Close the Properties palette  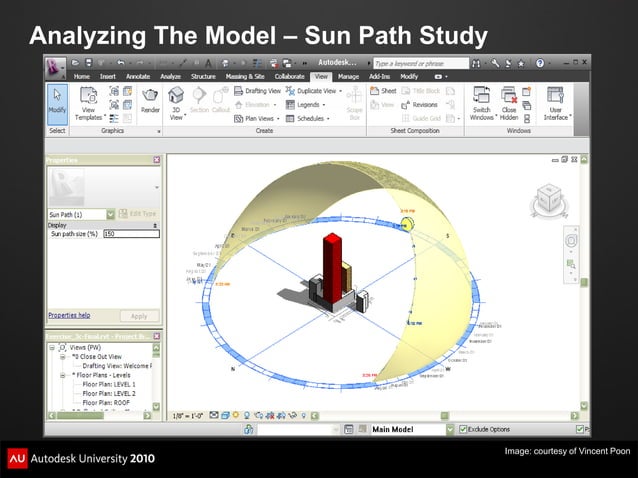tap(157, 160)
